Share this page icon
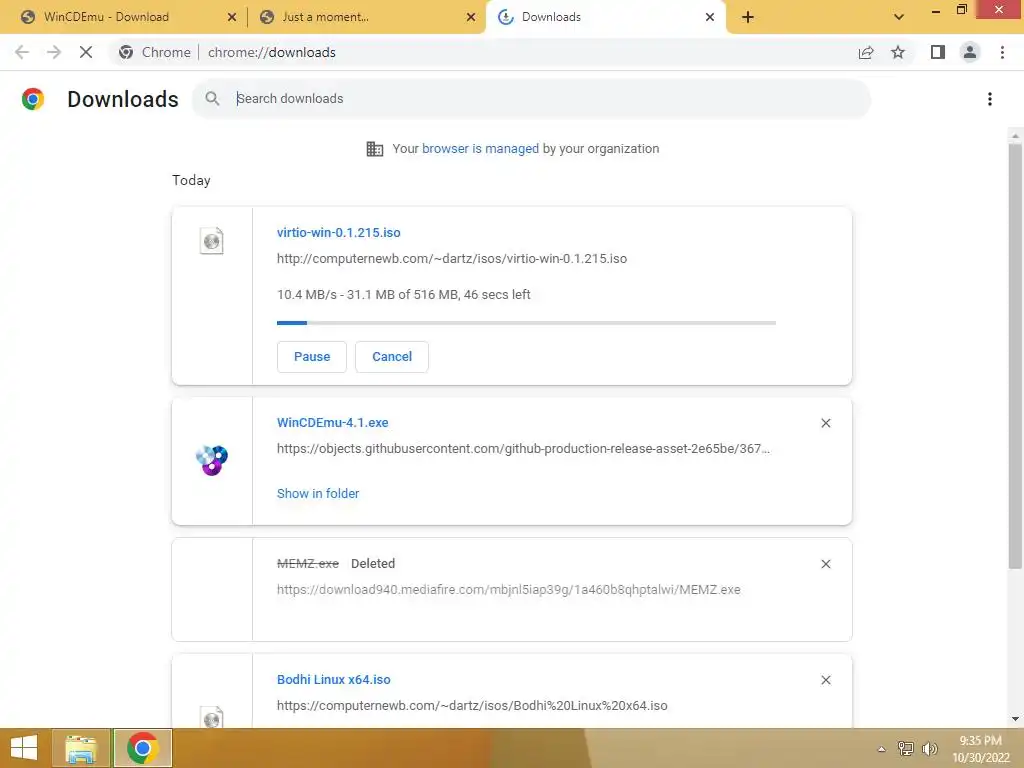 tap(866, 52)
